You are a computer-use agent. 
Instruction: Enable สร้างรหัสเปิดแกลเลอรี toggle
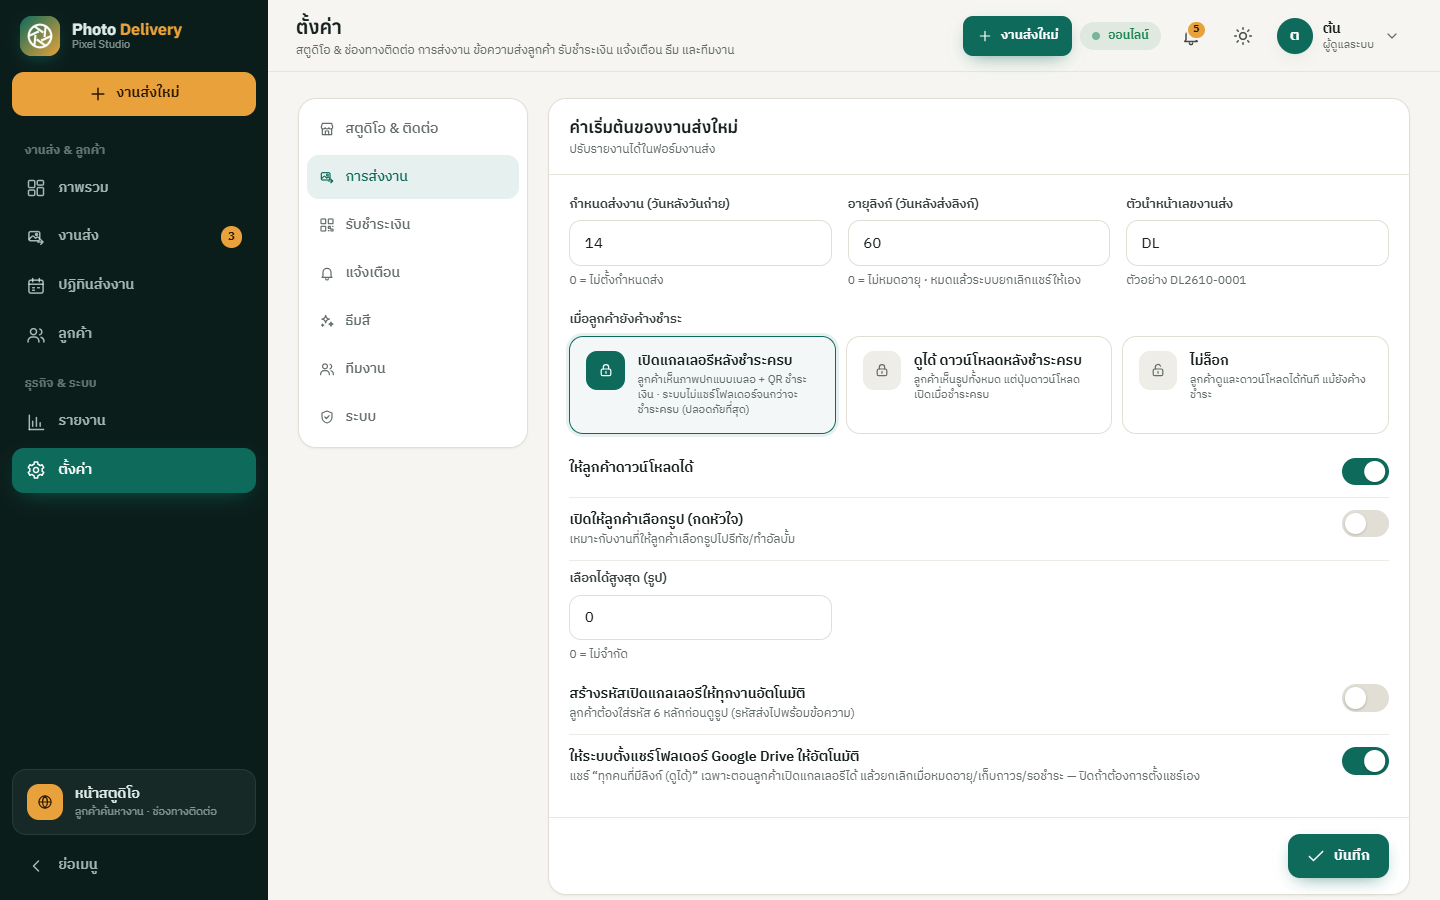[1365, 698]
